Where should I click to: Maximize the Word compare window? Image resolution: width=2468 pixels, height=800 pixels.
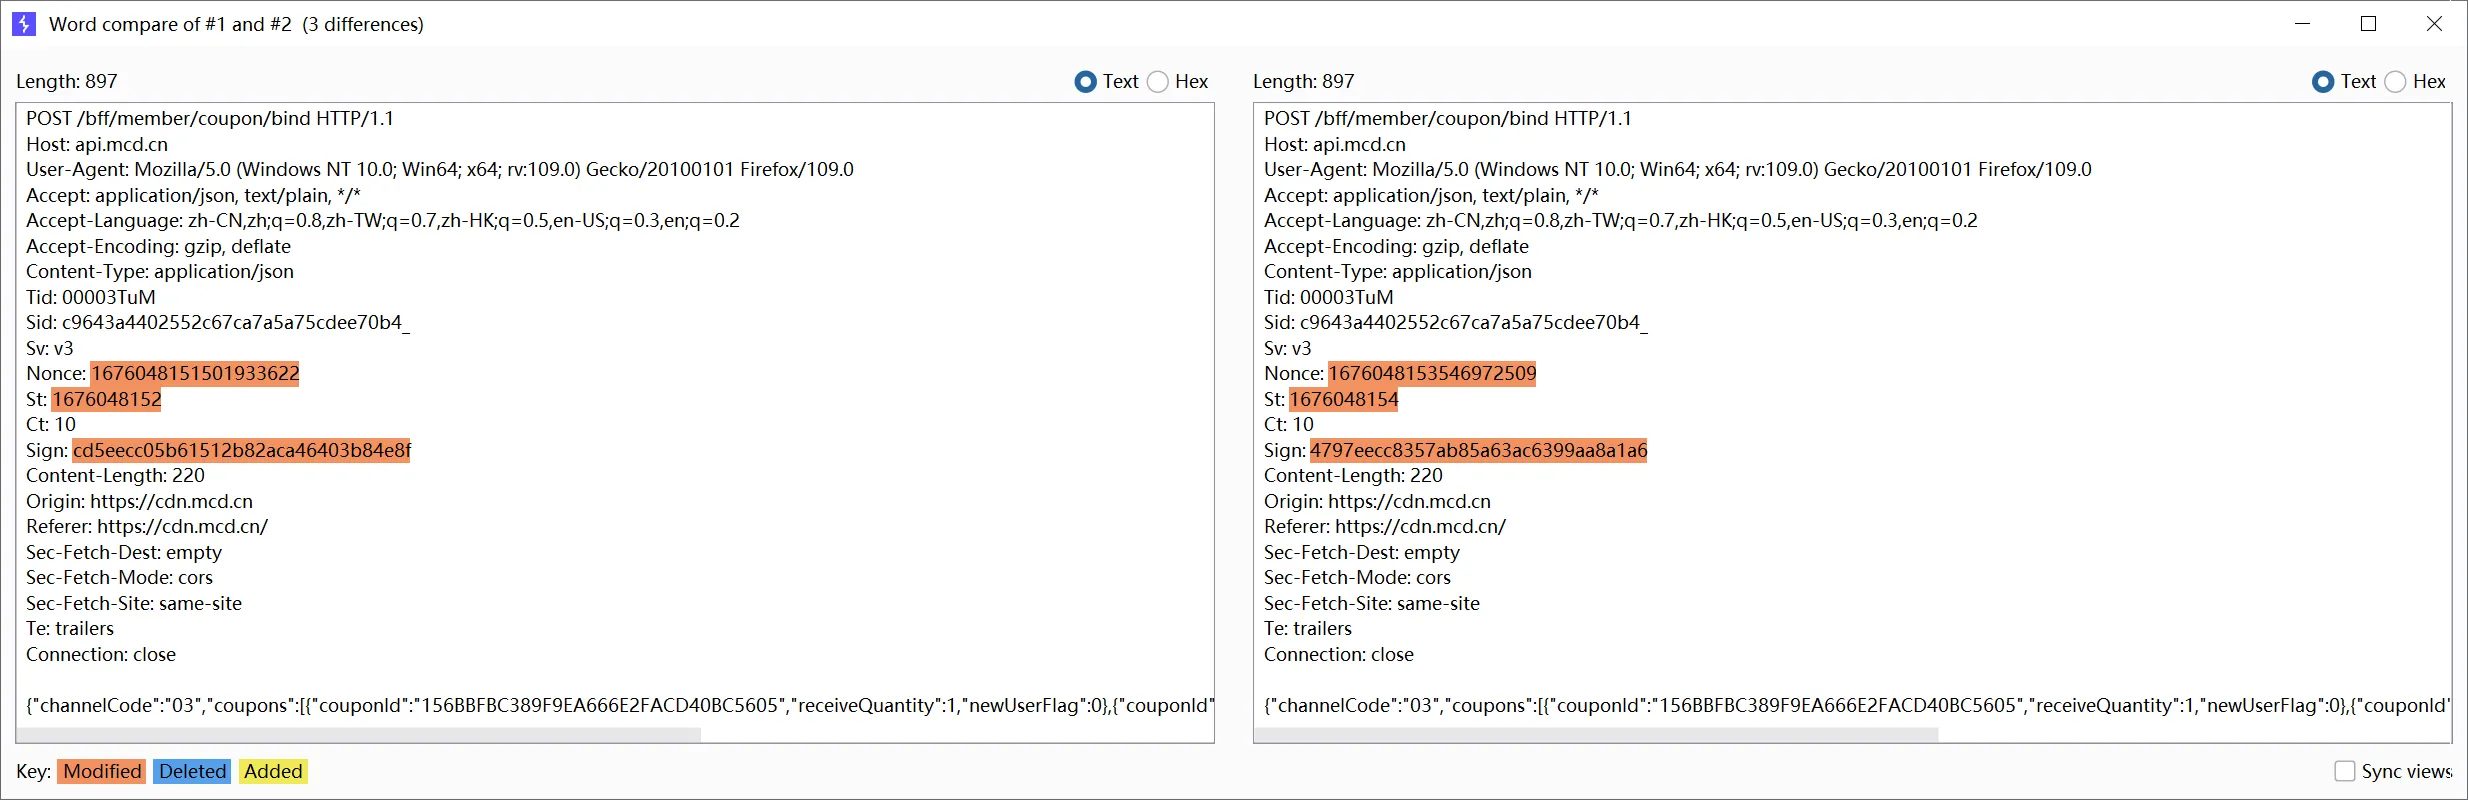click(2368, 24)
